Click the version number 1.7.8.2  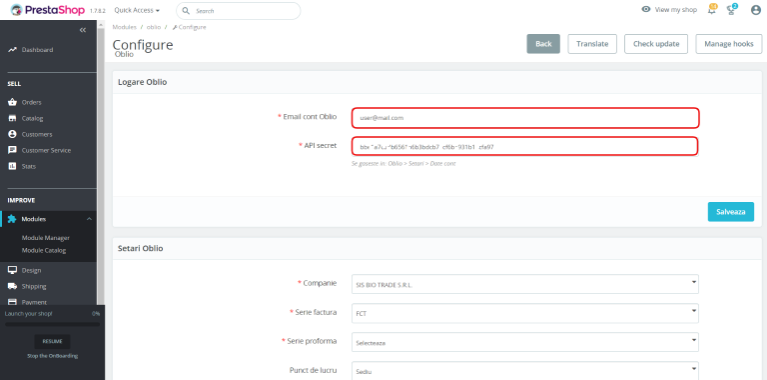click(98, 11)
